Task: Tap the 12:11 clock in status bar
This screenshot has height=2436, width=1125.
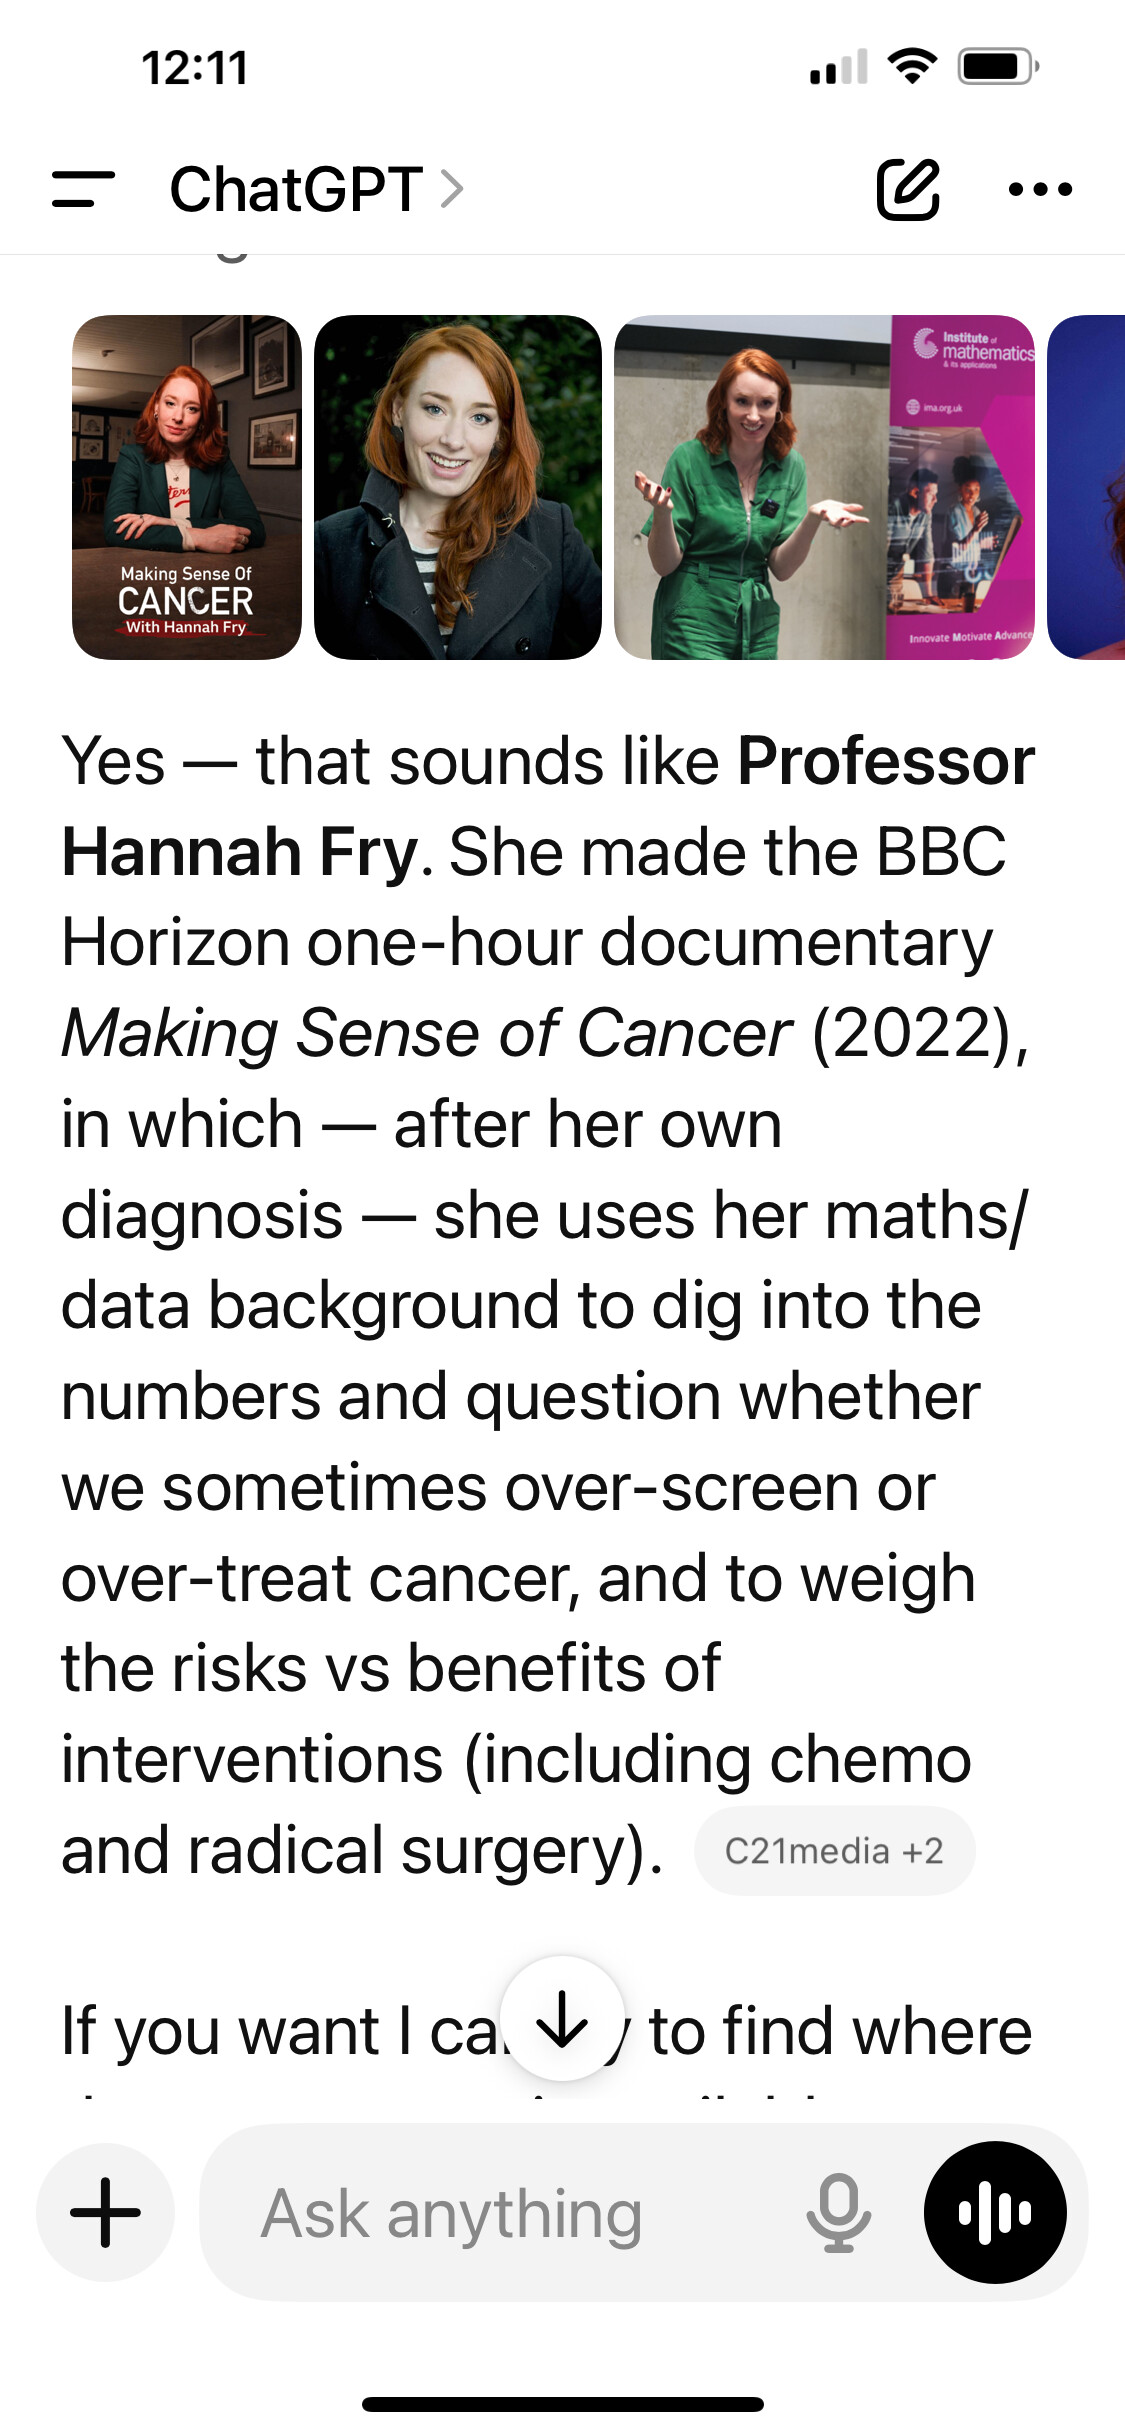Action: pos(194,69)
